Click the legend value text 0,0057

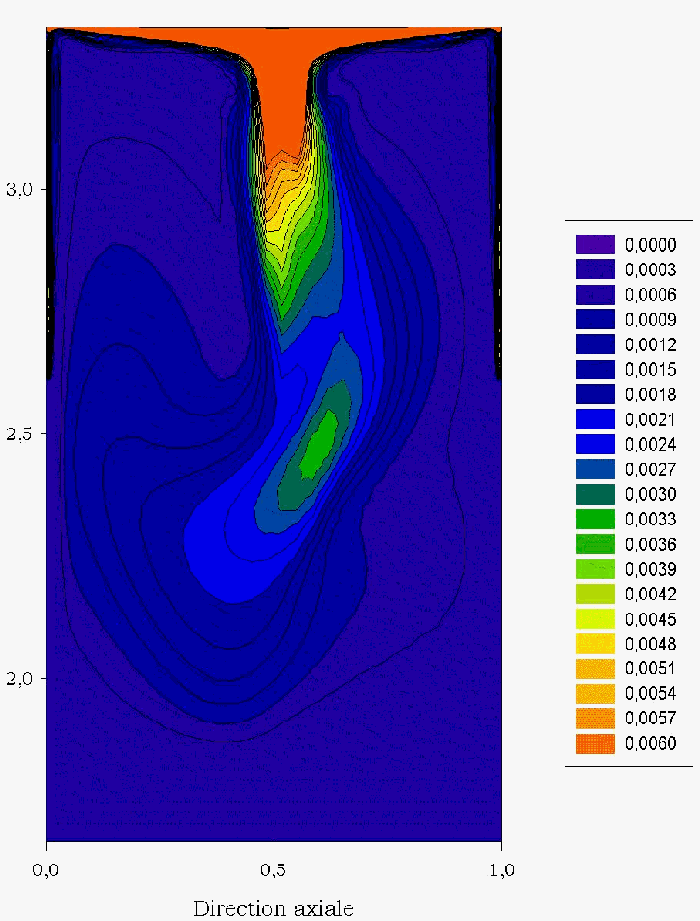(x=651, y=719)
